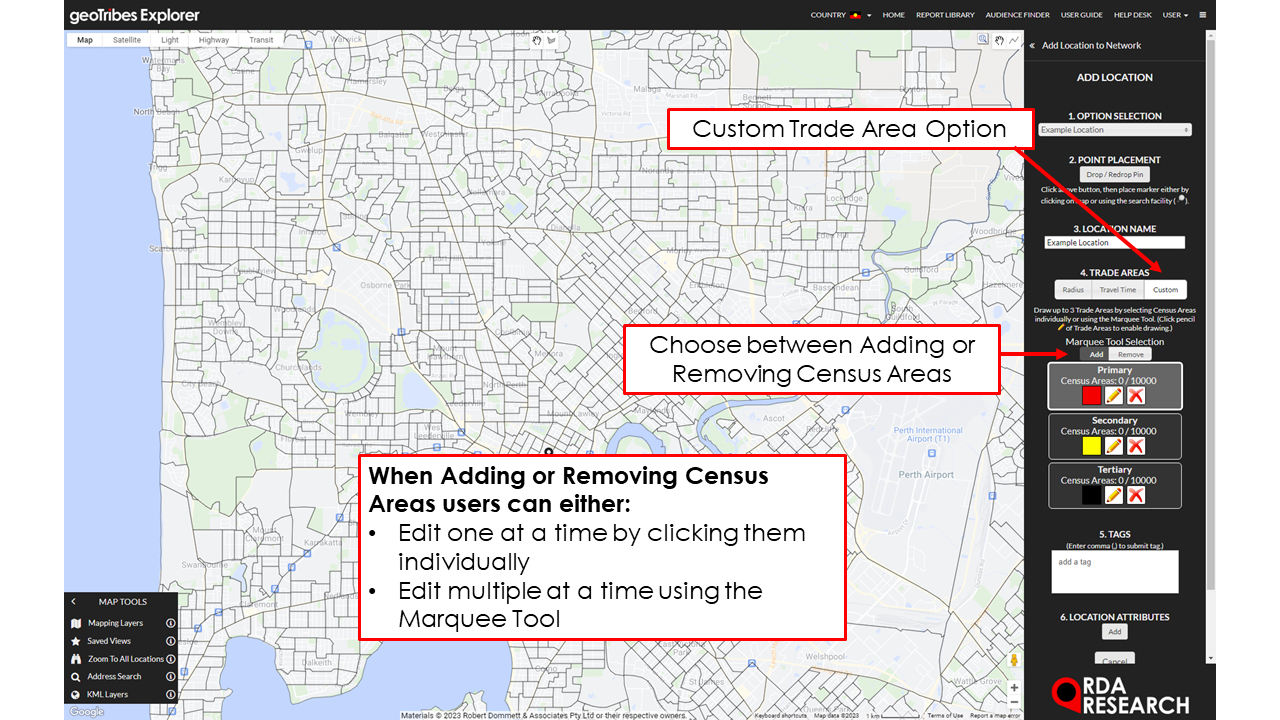Click the geoTribes Explorer logo
Screen dimensions: 1280x720
pyautogui.click(x=134, y=15)
